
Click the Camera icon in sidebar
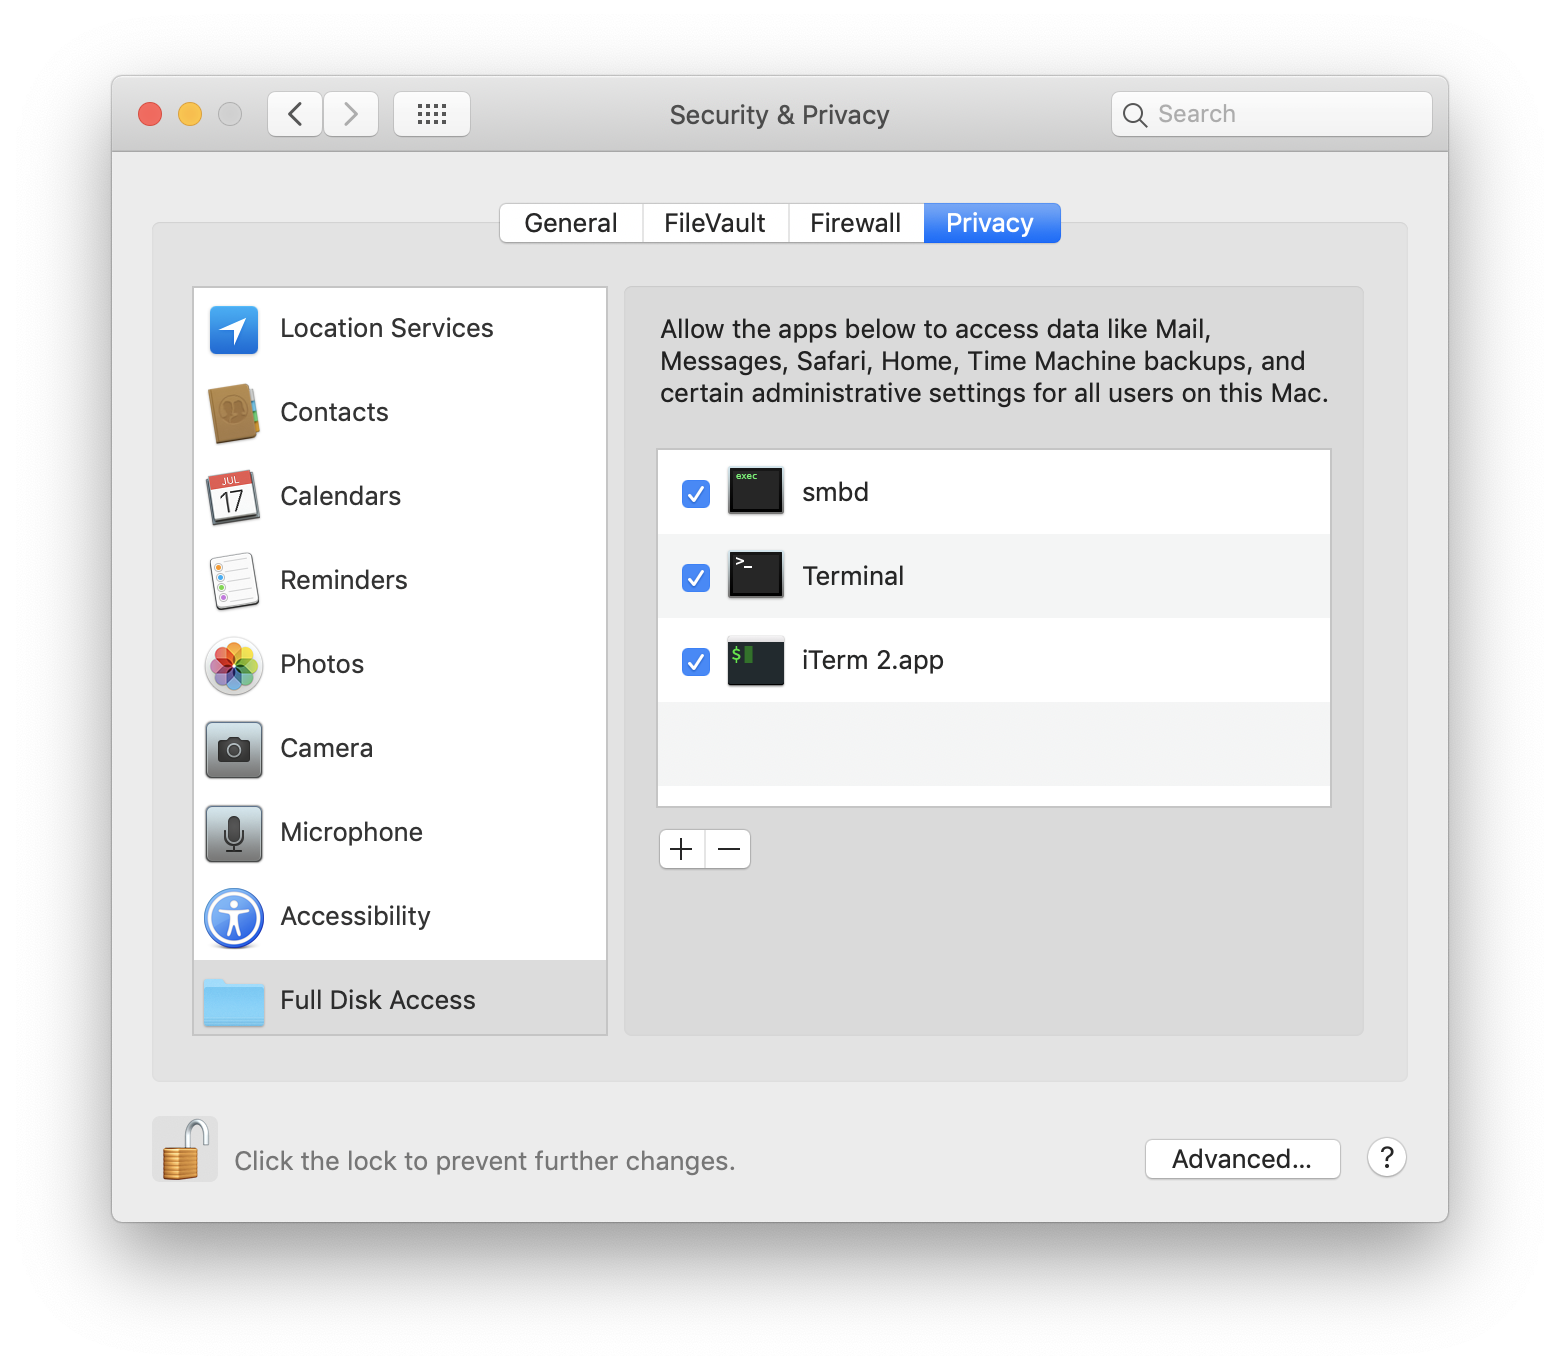234,750
